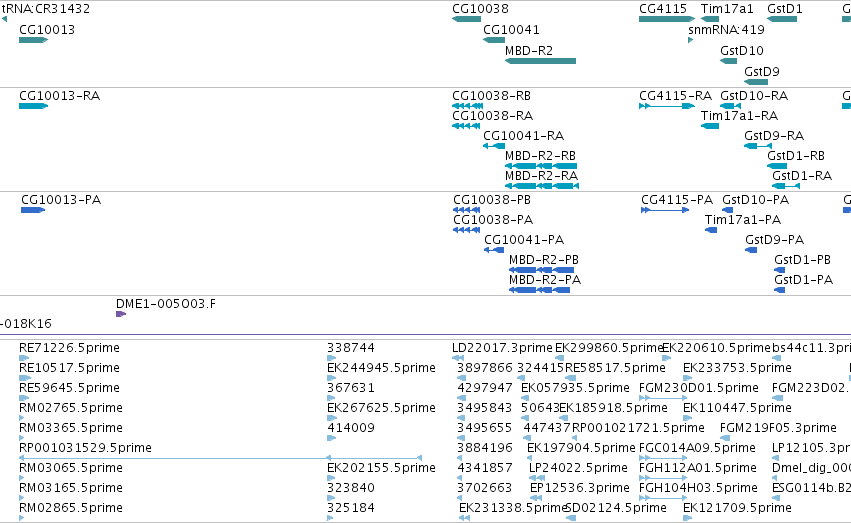Select the CG10038-PA protein label

coord(493,220)
